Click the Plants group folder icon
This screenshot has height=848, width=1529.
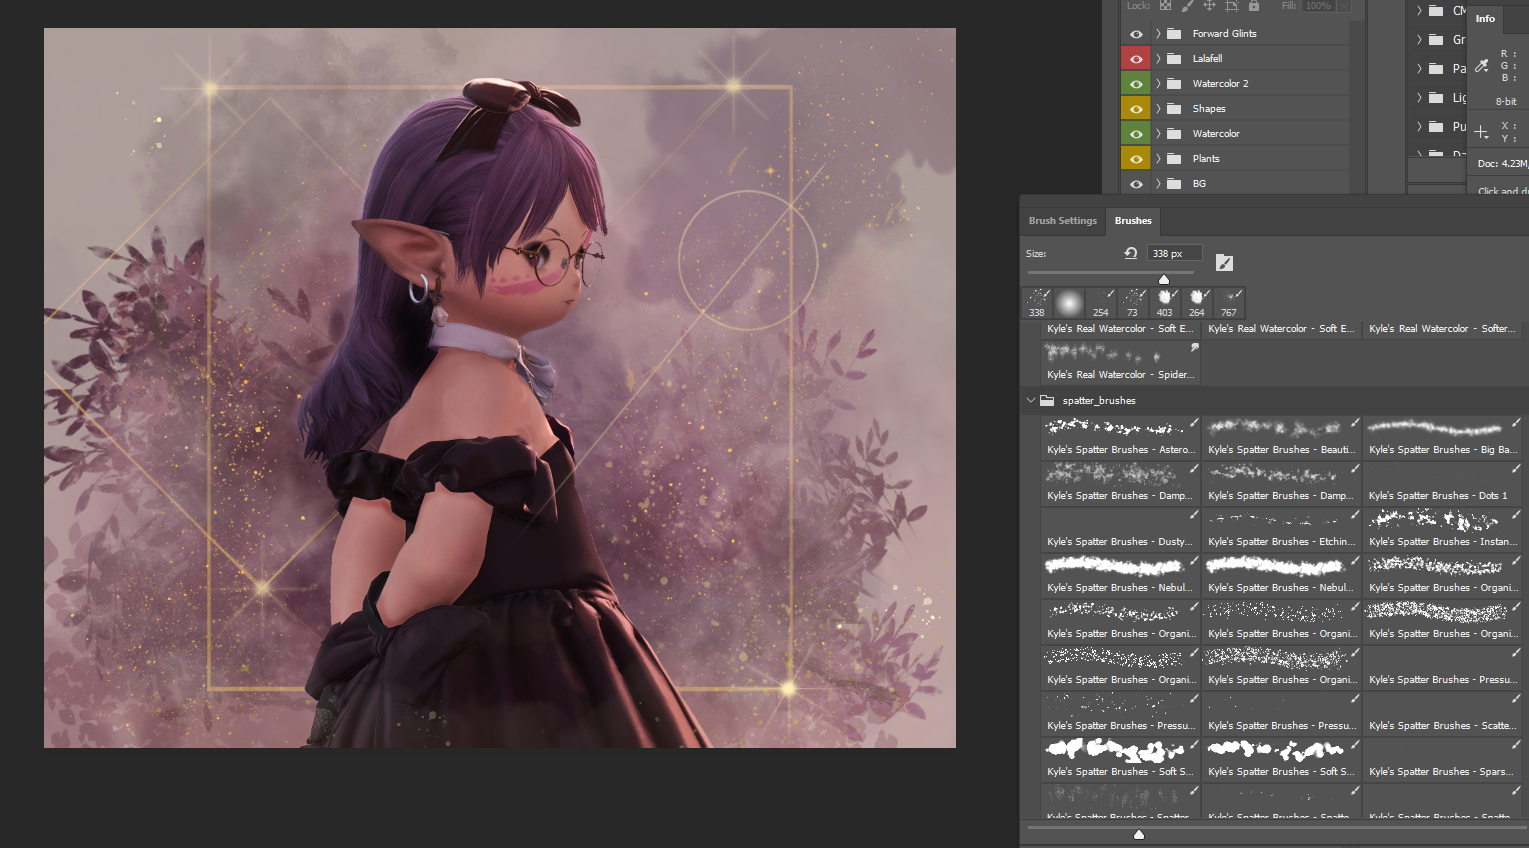(1174, 159)
